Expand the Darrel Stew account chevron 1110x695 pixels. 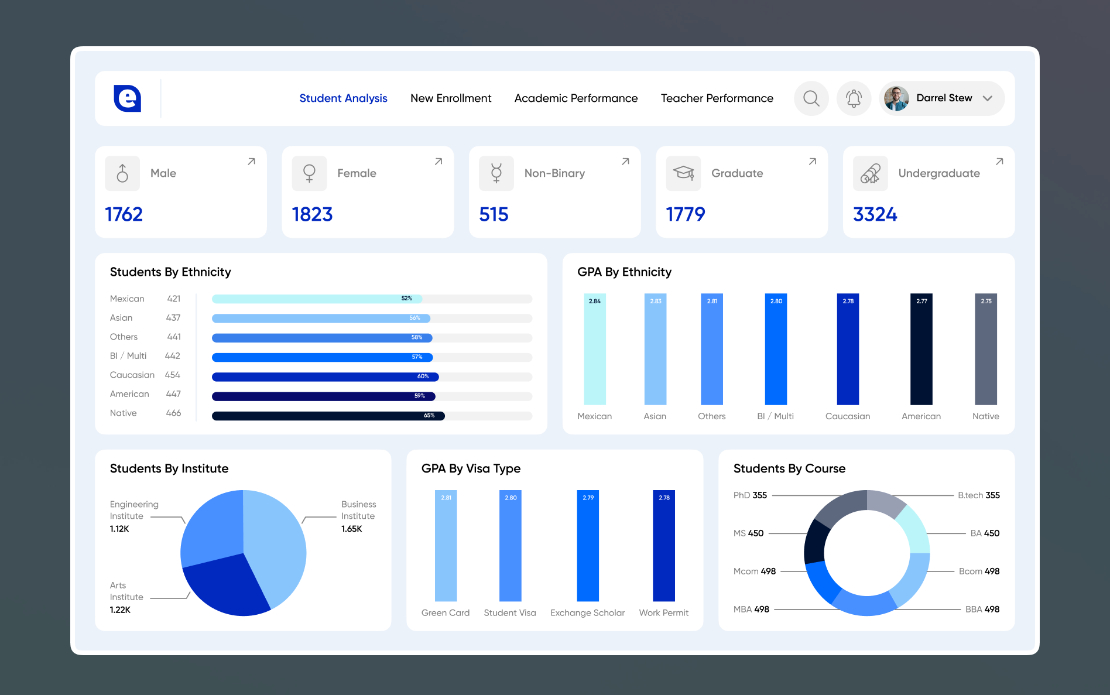click(x=988, y=98)
